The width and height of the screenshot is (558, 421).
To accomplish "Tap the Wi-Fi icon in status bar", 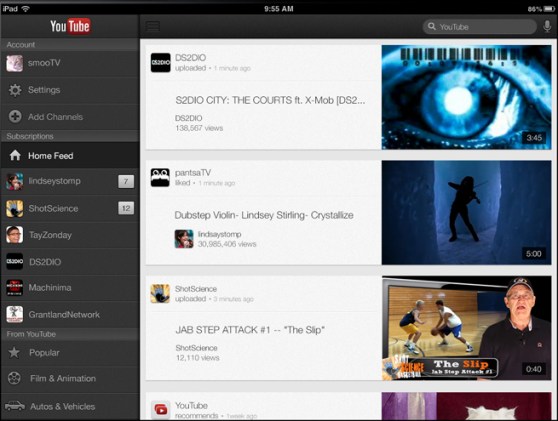I will coord(26,9).
